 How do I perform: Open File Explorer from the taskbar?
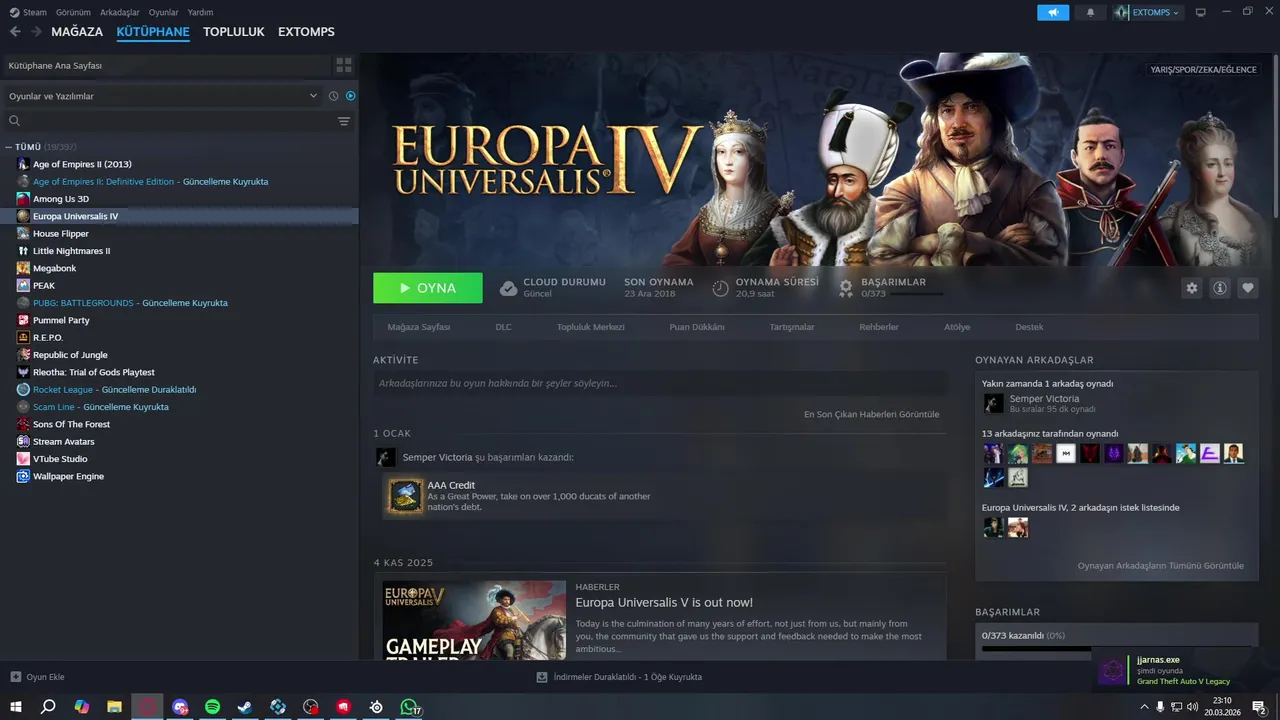114,707
